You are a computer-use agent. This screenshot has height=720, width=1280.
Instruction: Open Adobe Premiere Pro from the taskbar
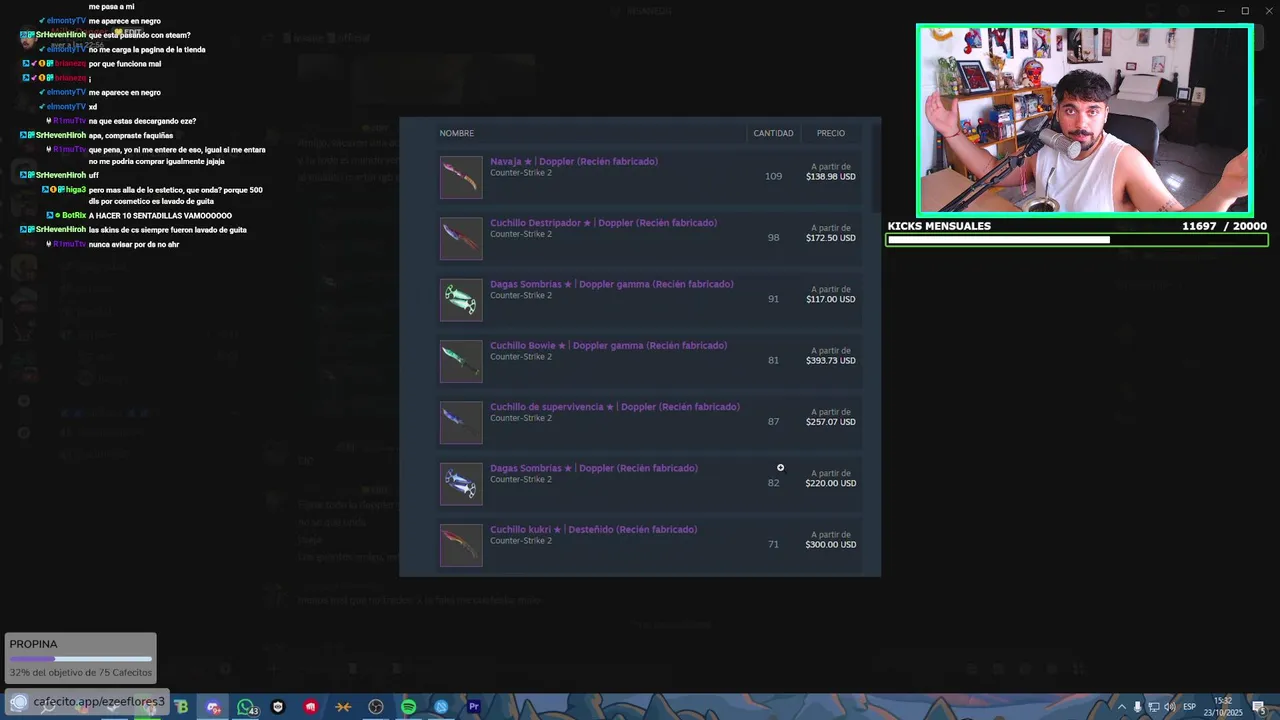click(x=474, y=707)
